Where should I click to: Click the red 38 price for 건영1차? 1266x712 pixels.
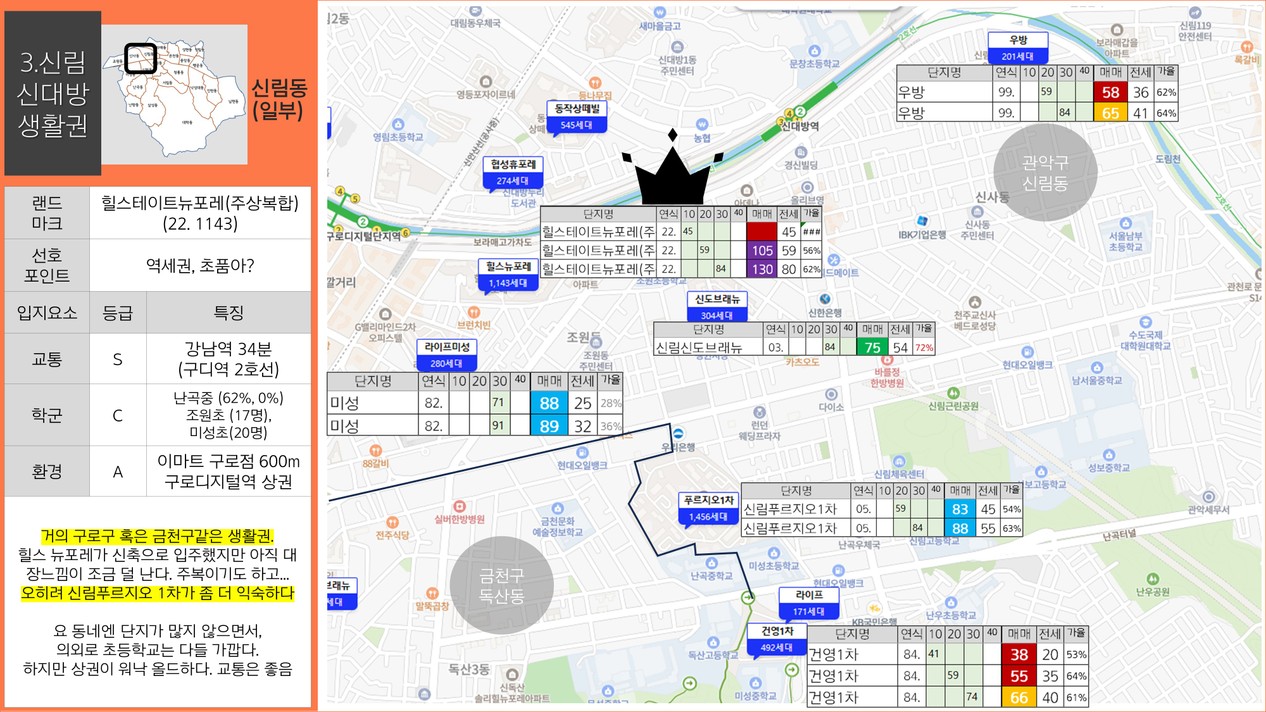(1018, 654)
